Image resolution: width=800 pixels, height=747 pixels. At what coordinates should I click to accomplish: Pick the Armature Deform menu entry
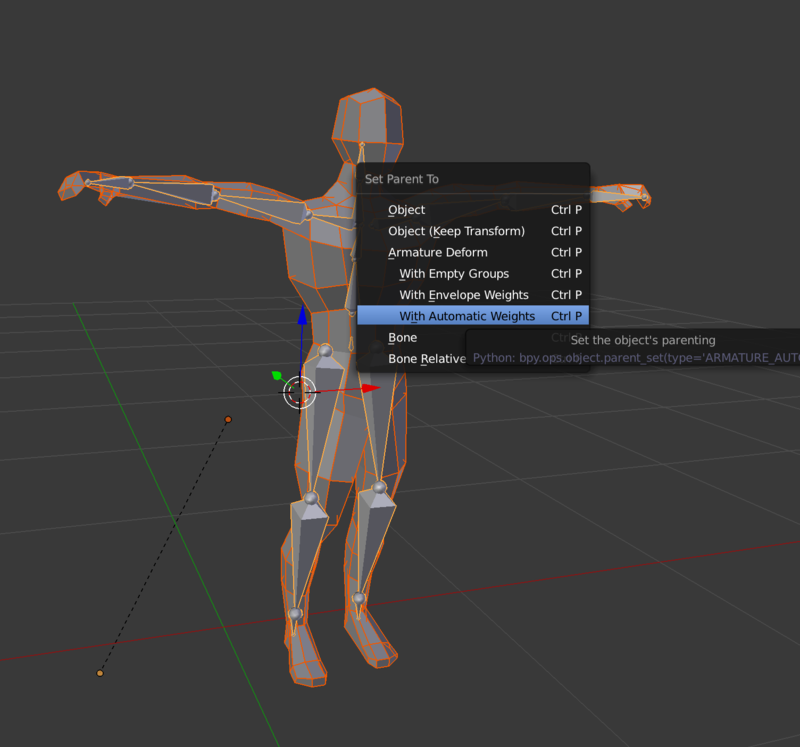click(472, 253)
